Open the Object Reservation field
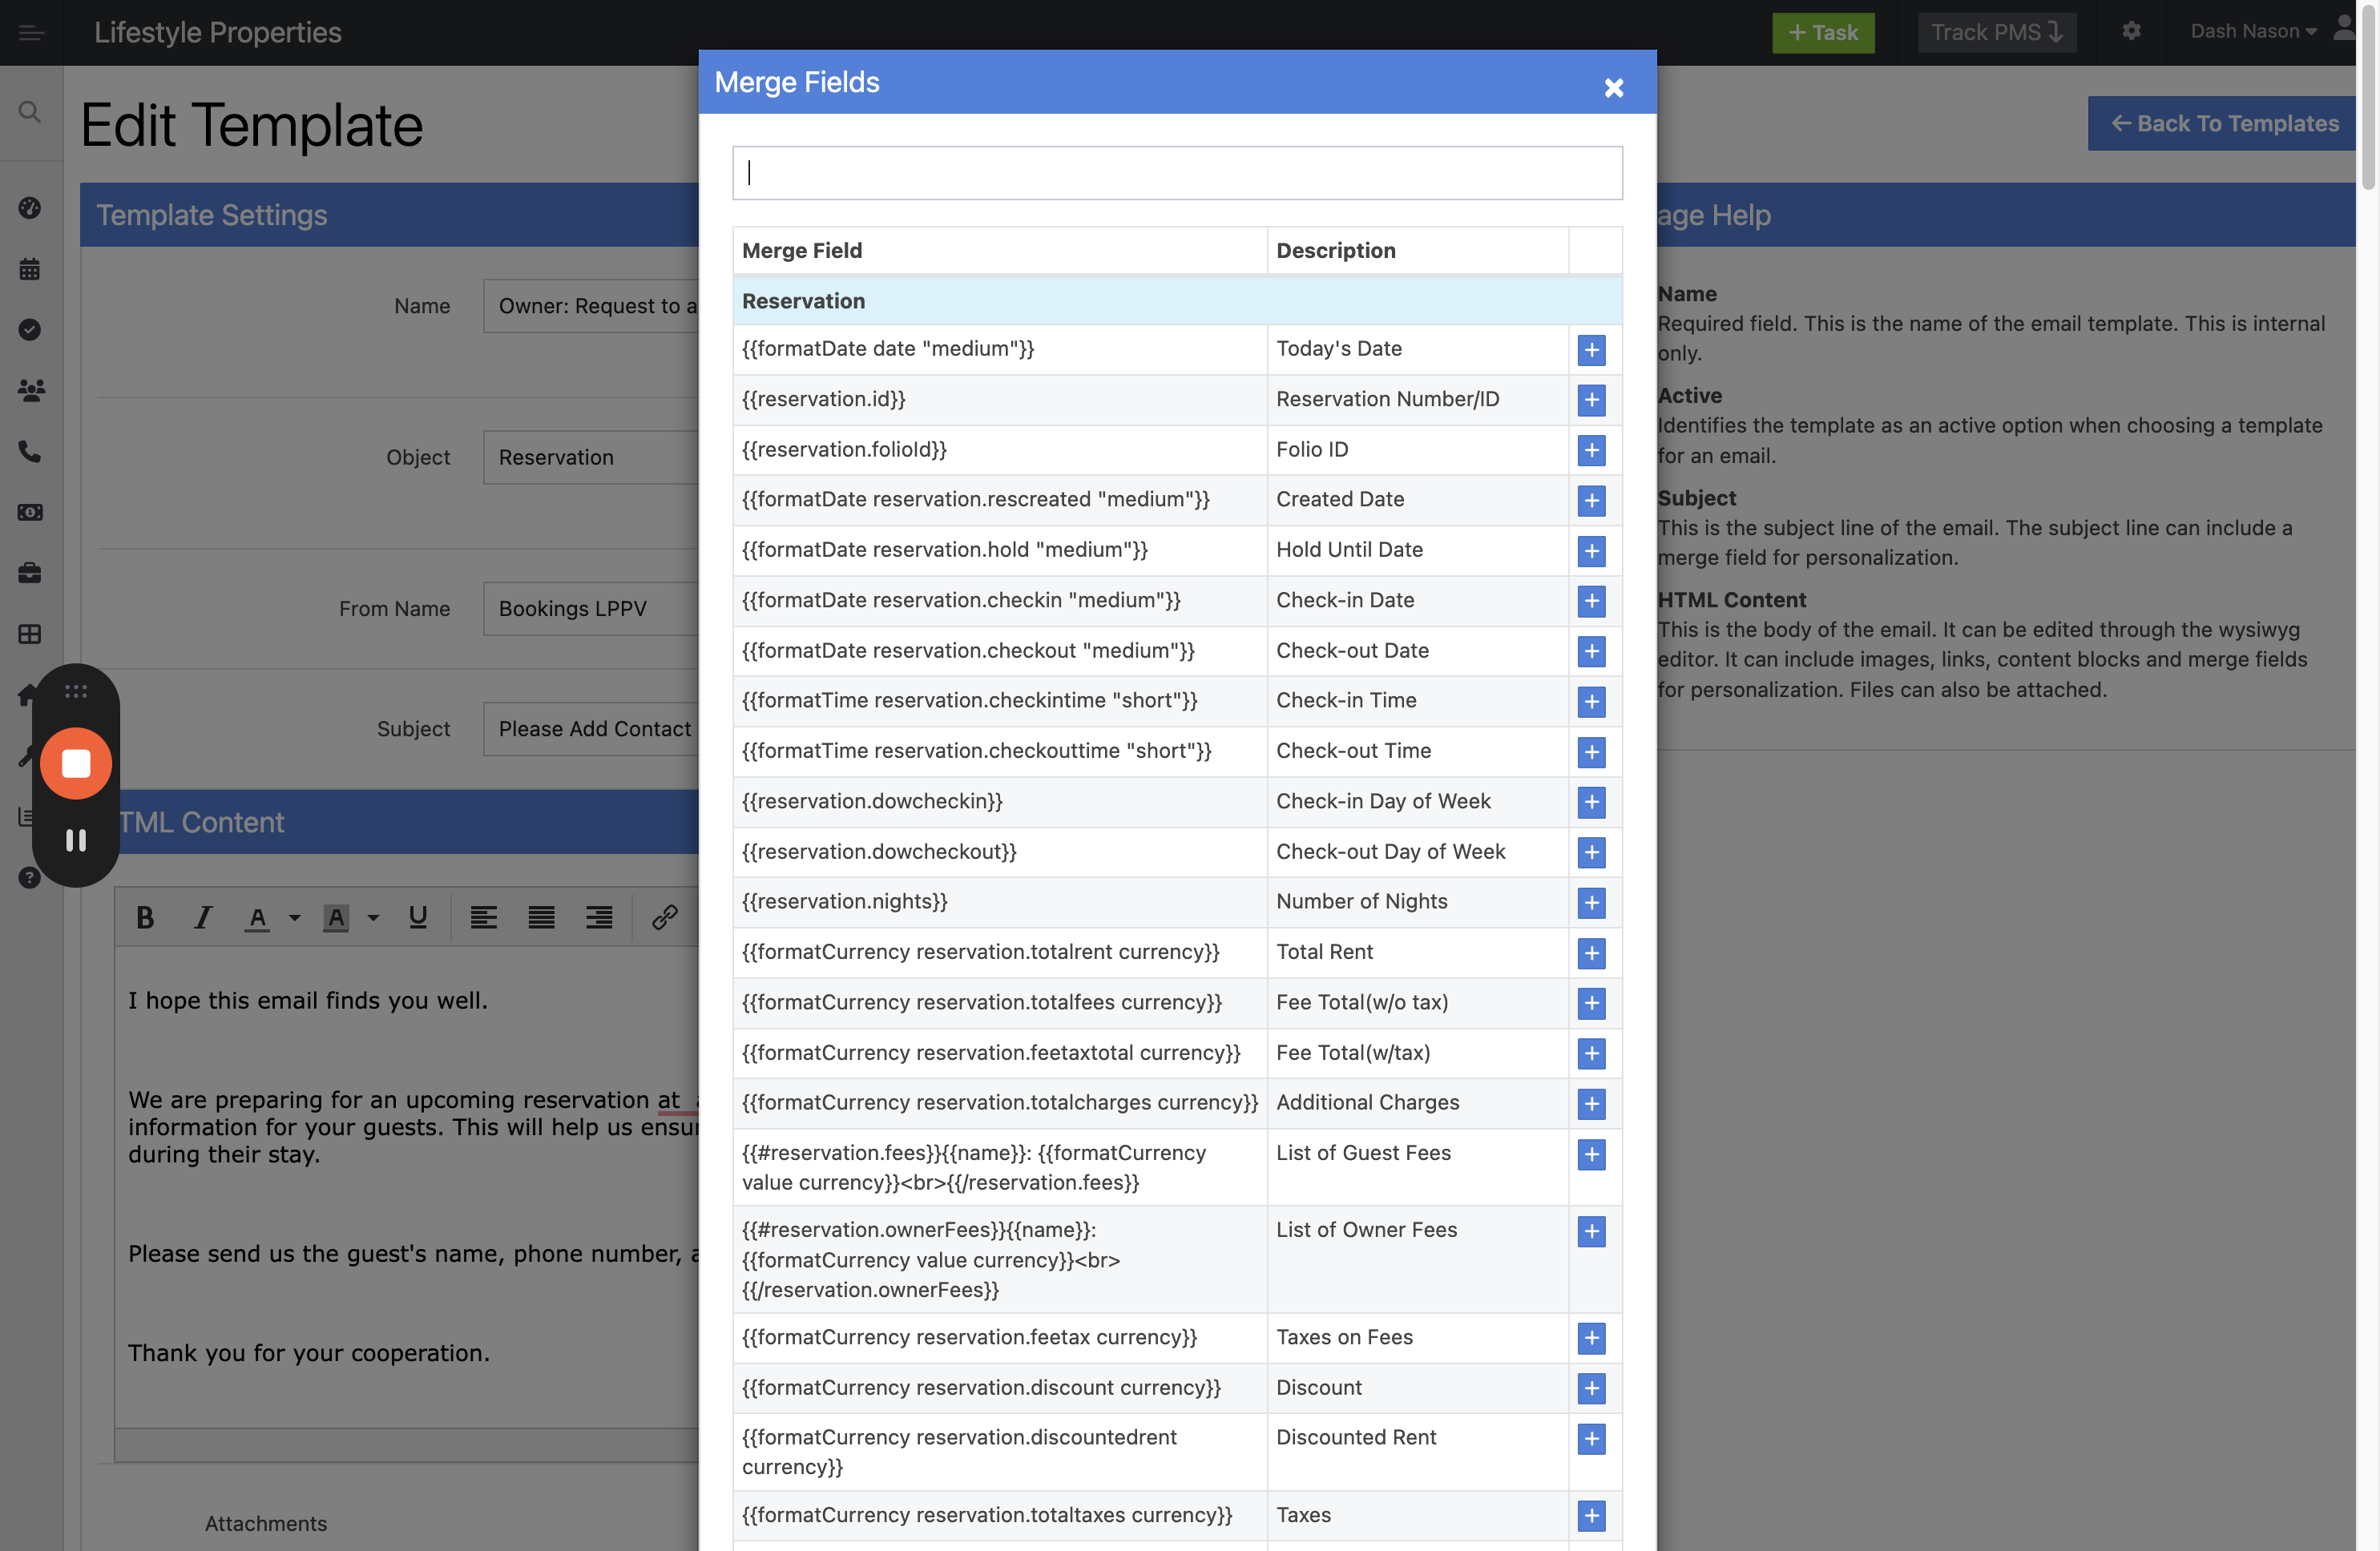This screenshot has width=2380, height=1551. point(590,457)
